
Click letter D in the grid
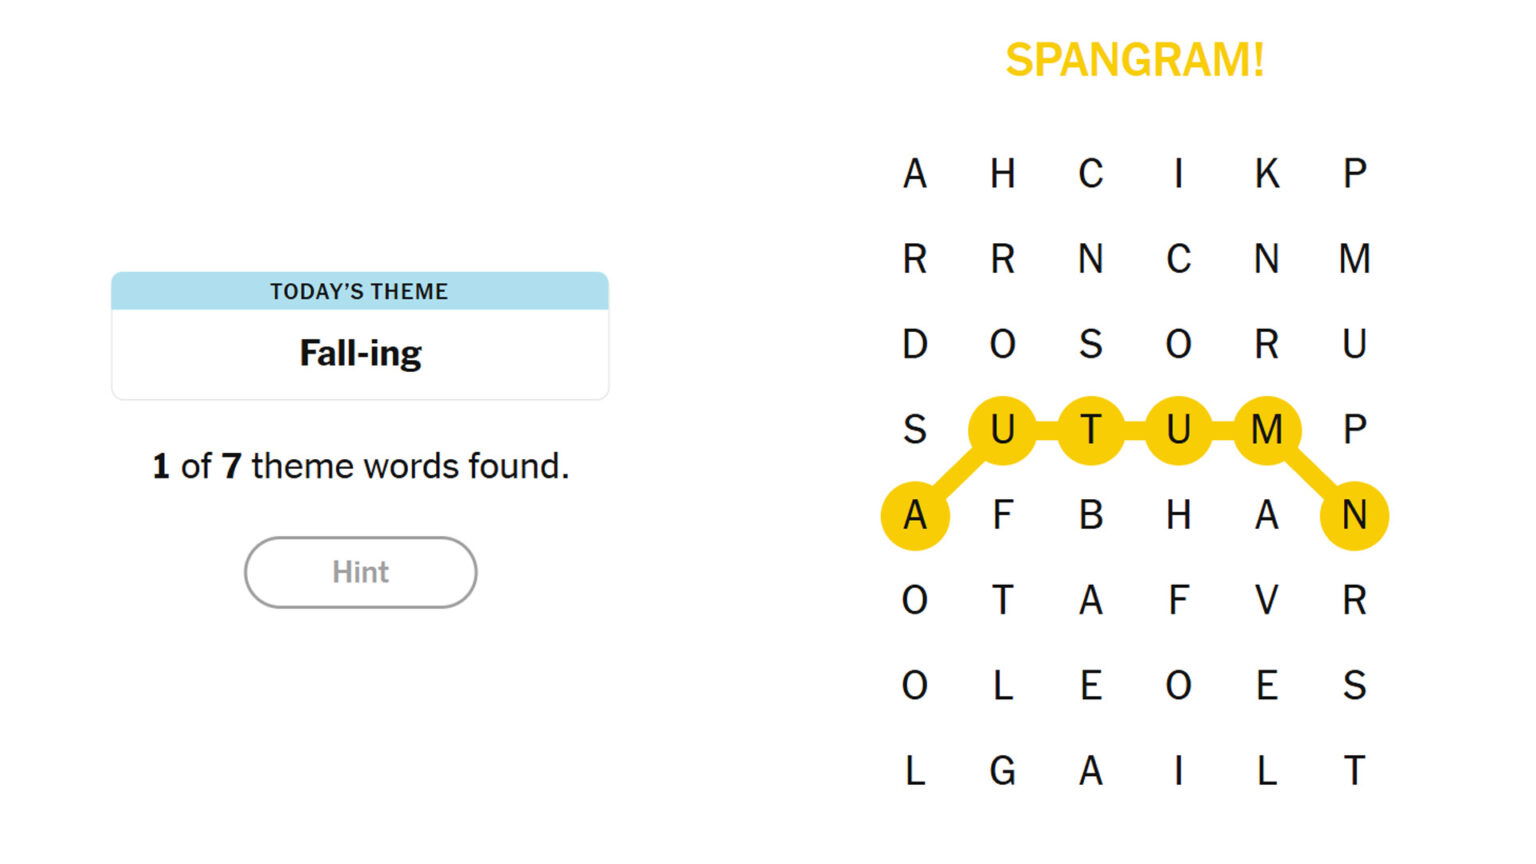914,344
